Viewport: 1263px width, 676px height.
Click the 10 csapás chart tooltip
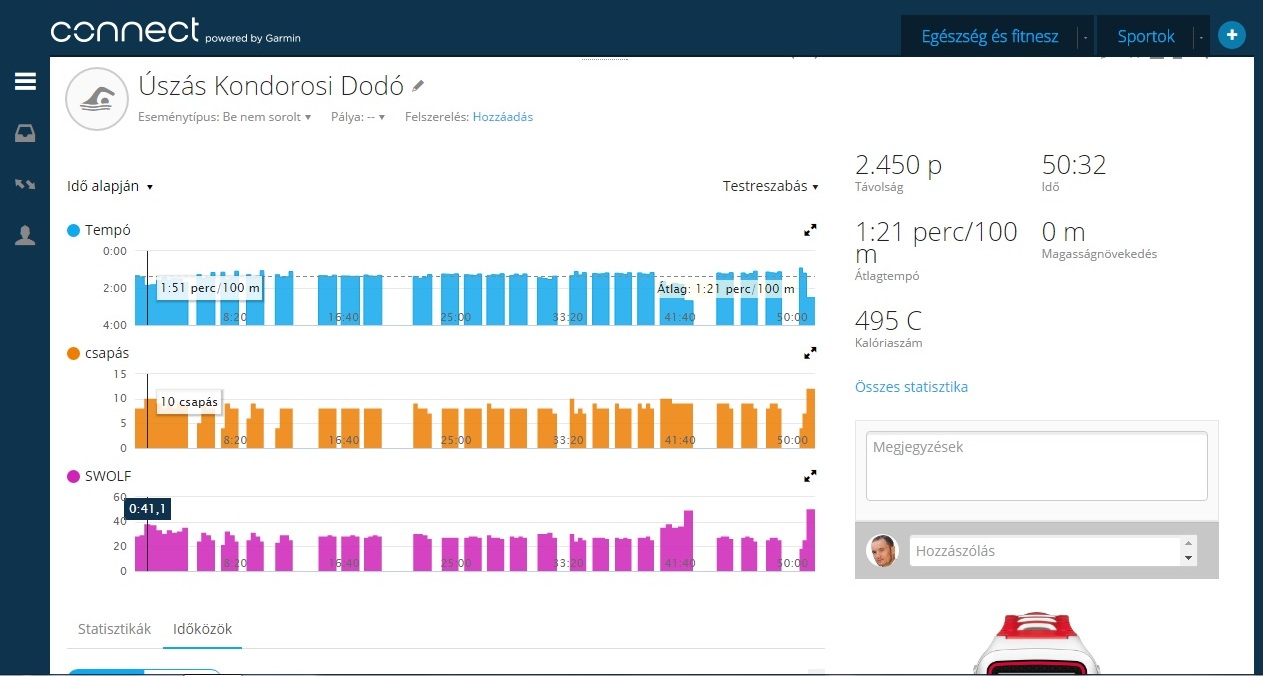coord(188,402)
